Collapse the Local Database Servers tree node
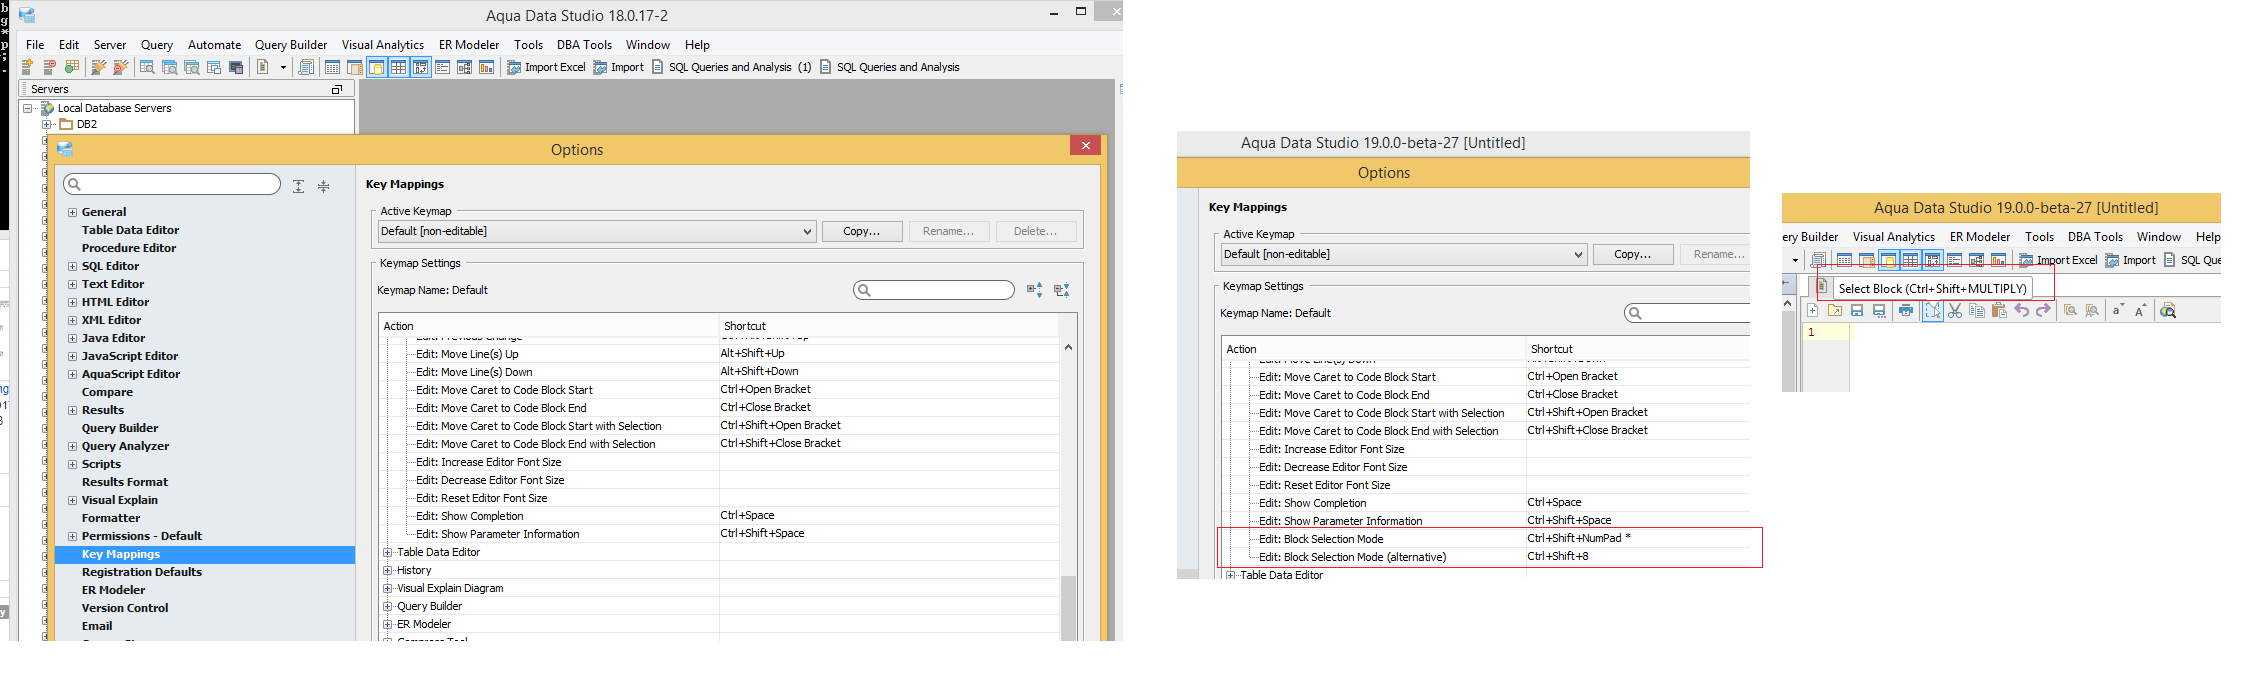This screenshot has height=690, width=2266. [x=28, y=108]
